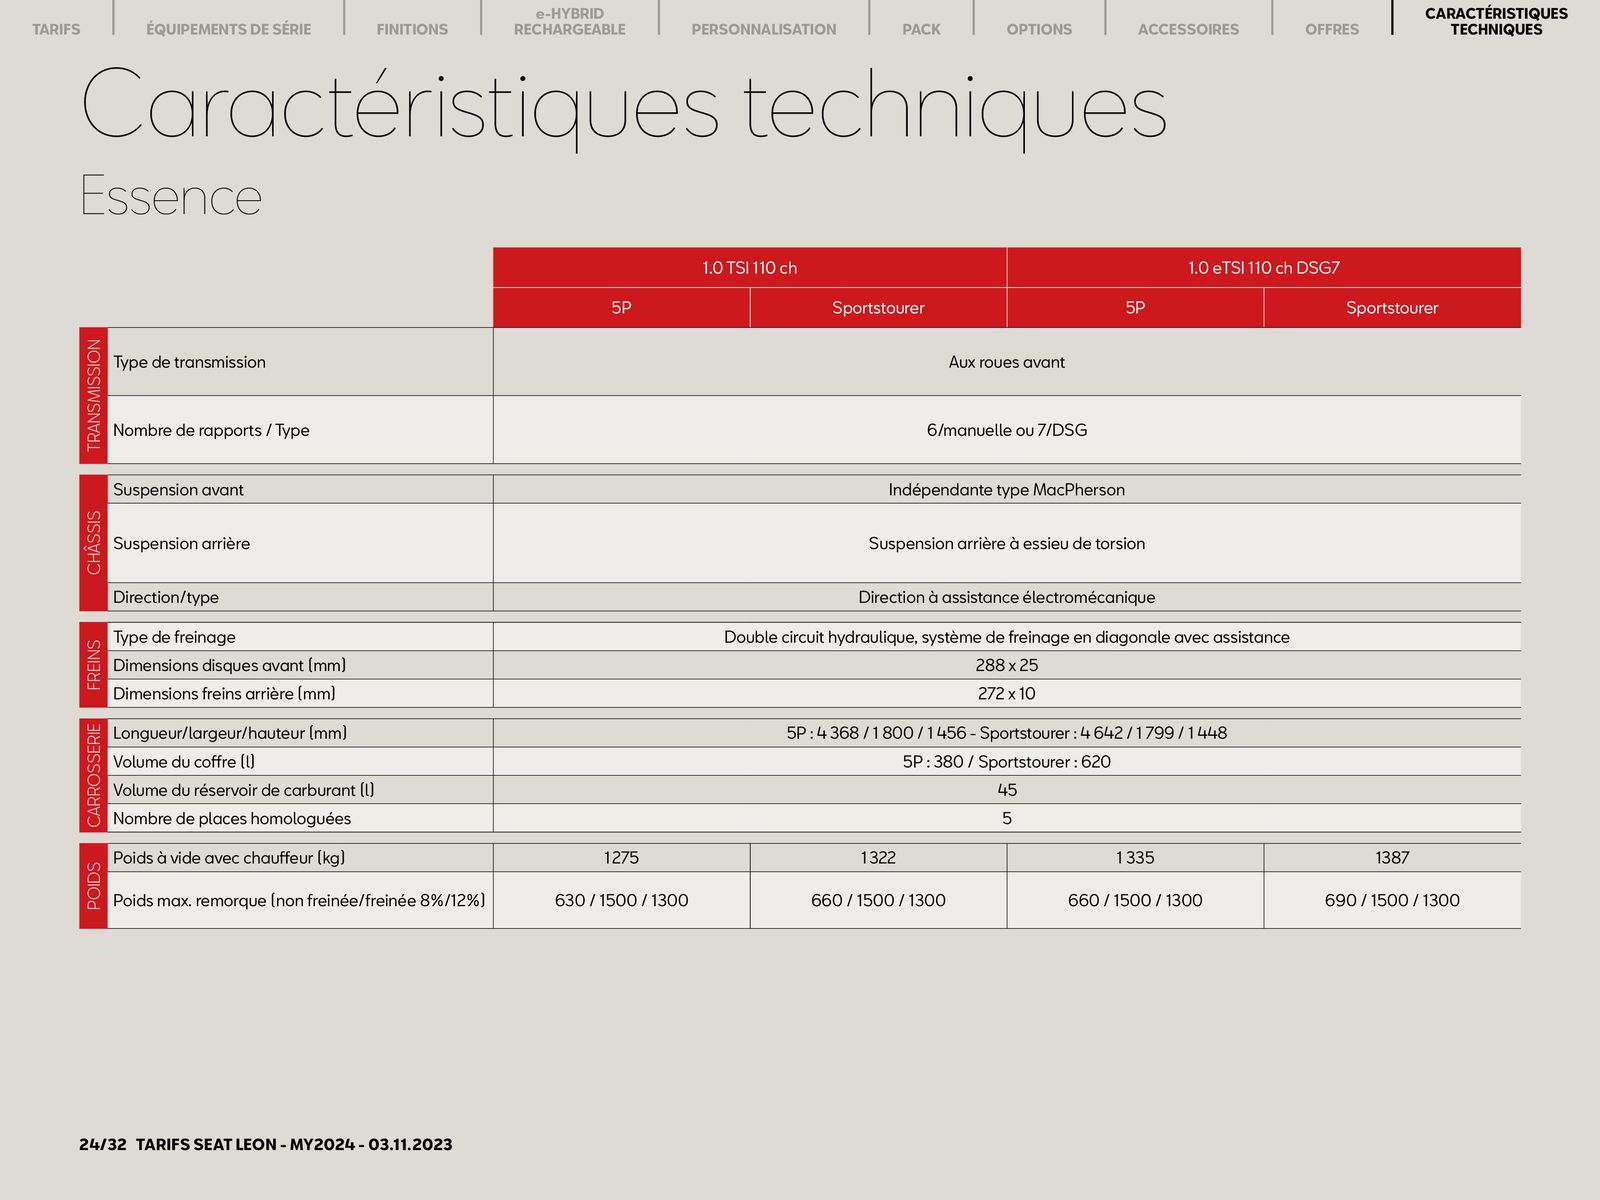Click the '1.0 TSI 110 ch' header
The height and width of the screenshot is (1200, 1600).
coord(749,267)
